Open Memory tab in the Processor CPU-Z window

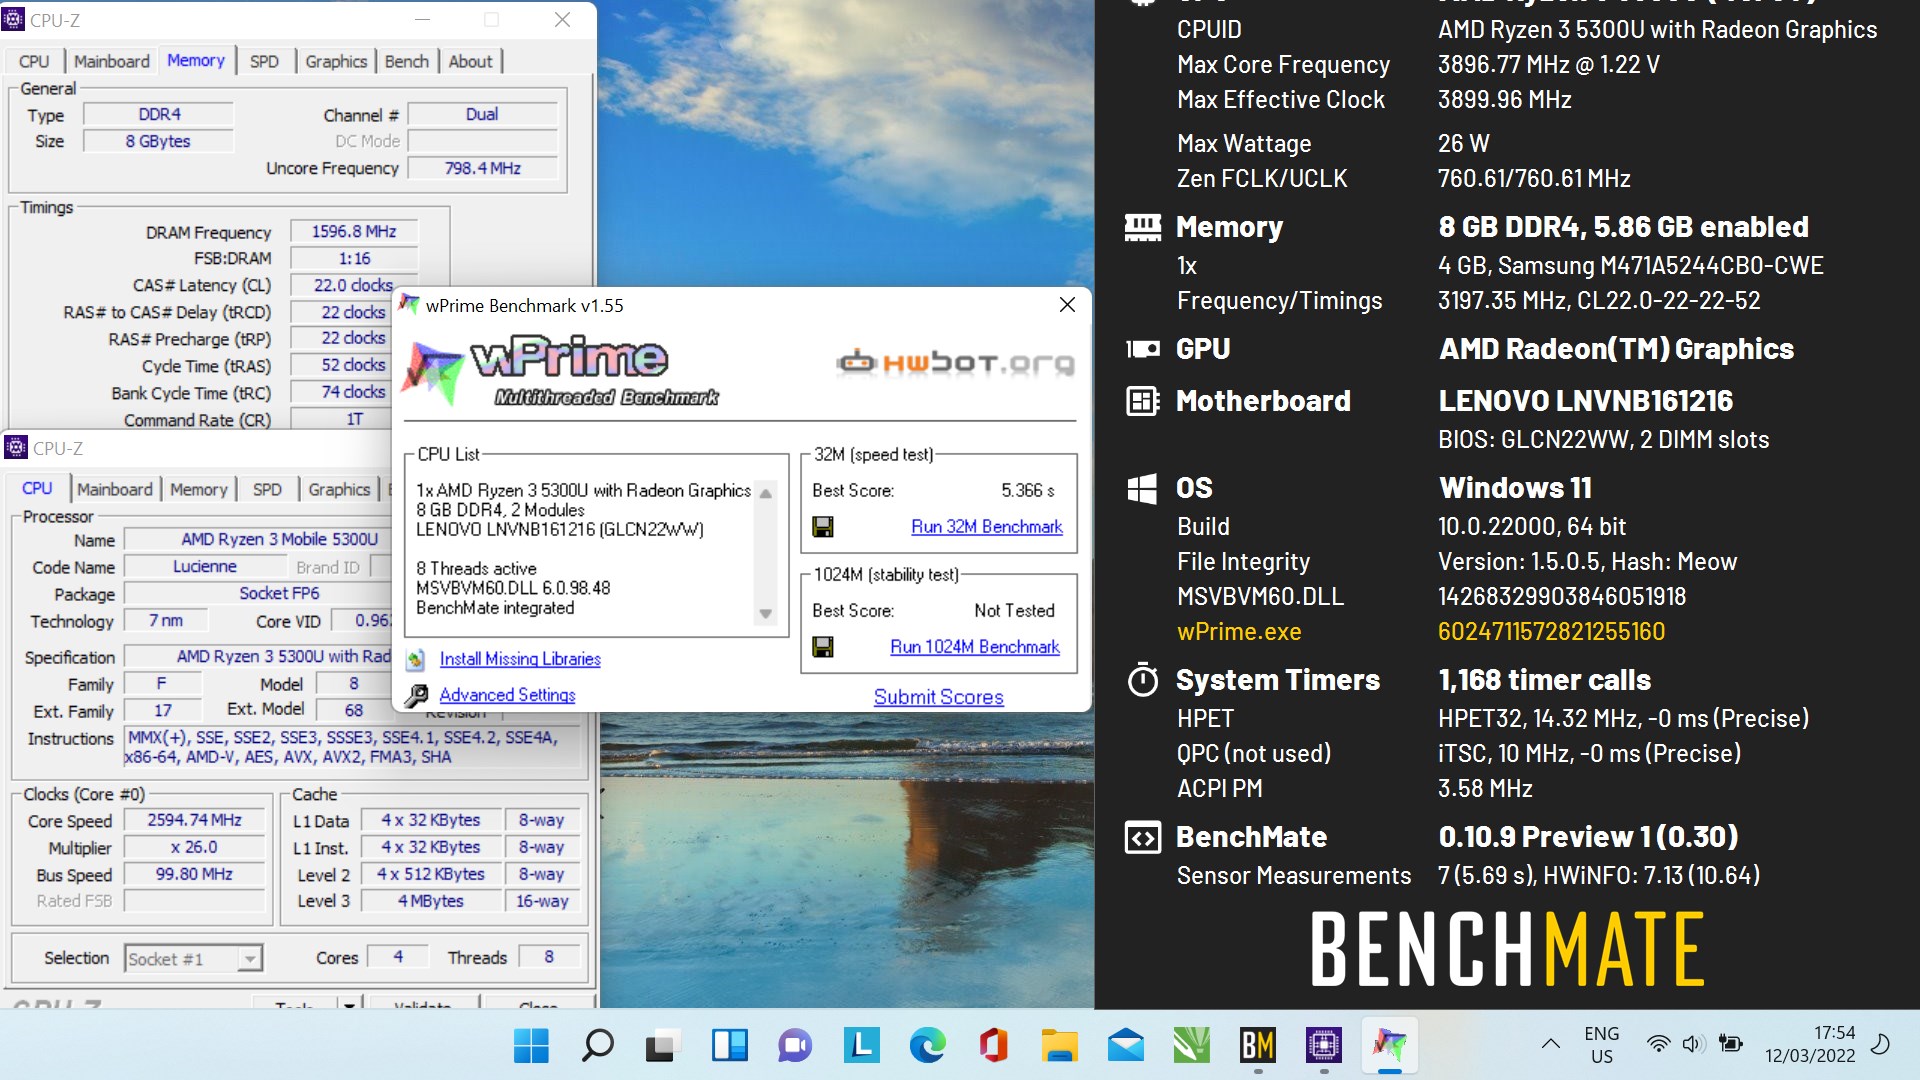[x=199, y=489]
